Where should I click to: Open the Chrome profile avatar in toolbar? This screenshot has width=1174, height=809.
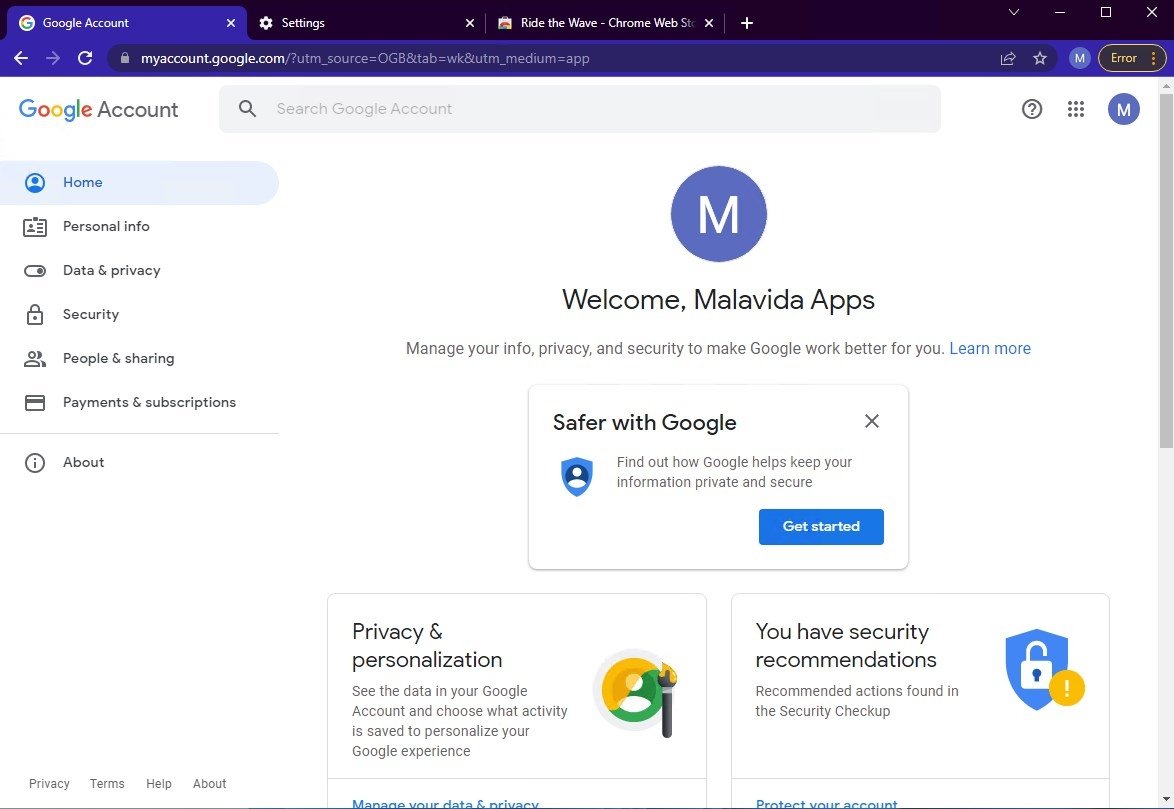(1079, 58)
